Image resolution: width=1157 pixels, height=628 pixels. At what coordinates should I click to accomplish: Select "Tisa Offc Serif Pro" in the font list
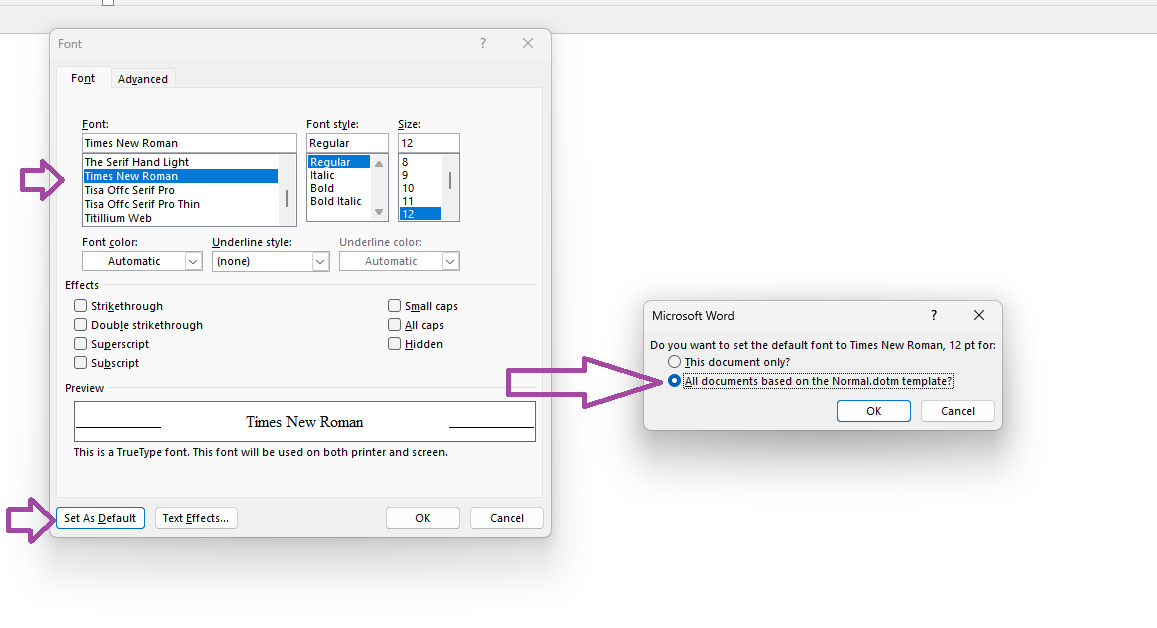point(140,190)
